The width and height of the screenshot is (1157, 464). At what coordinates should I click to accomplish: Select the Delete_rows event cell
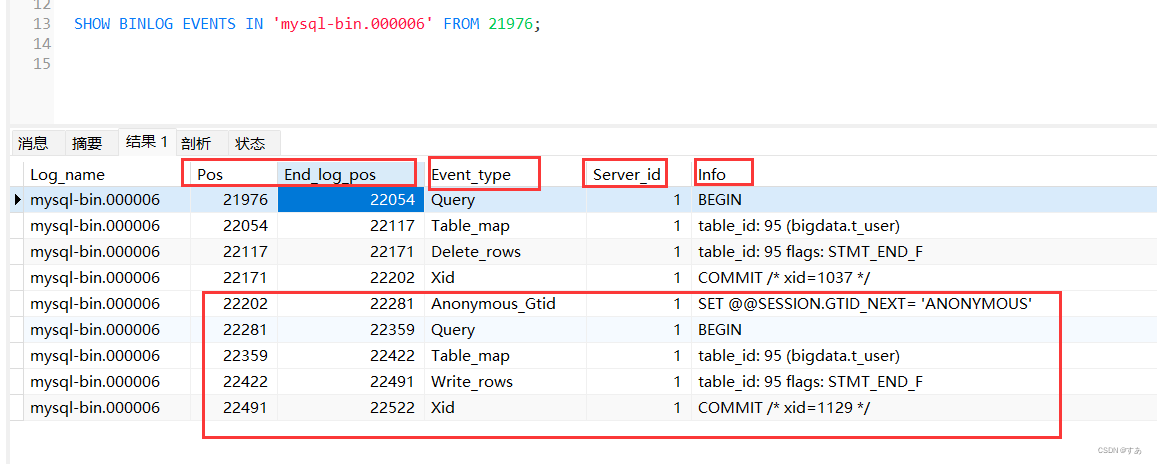[x=505, y=252]
